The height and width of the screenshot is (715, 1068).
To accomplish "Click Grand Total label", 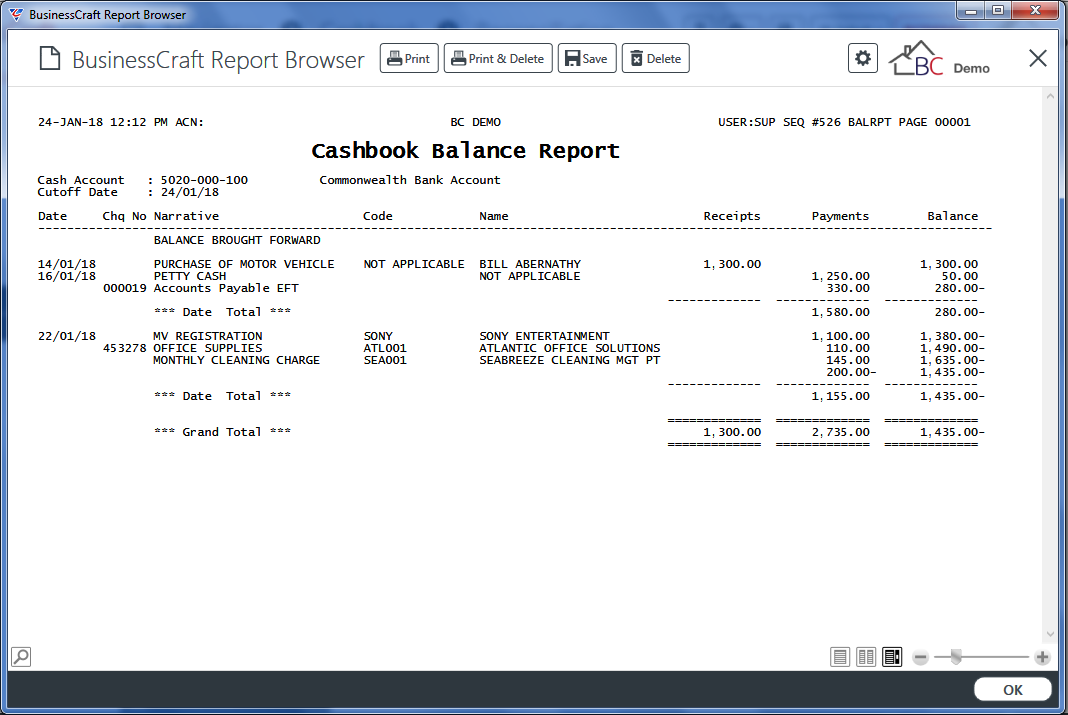I will [x=222, y=432].
